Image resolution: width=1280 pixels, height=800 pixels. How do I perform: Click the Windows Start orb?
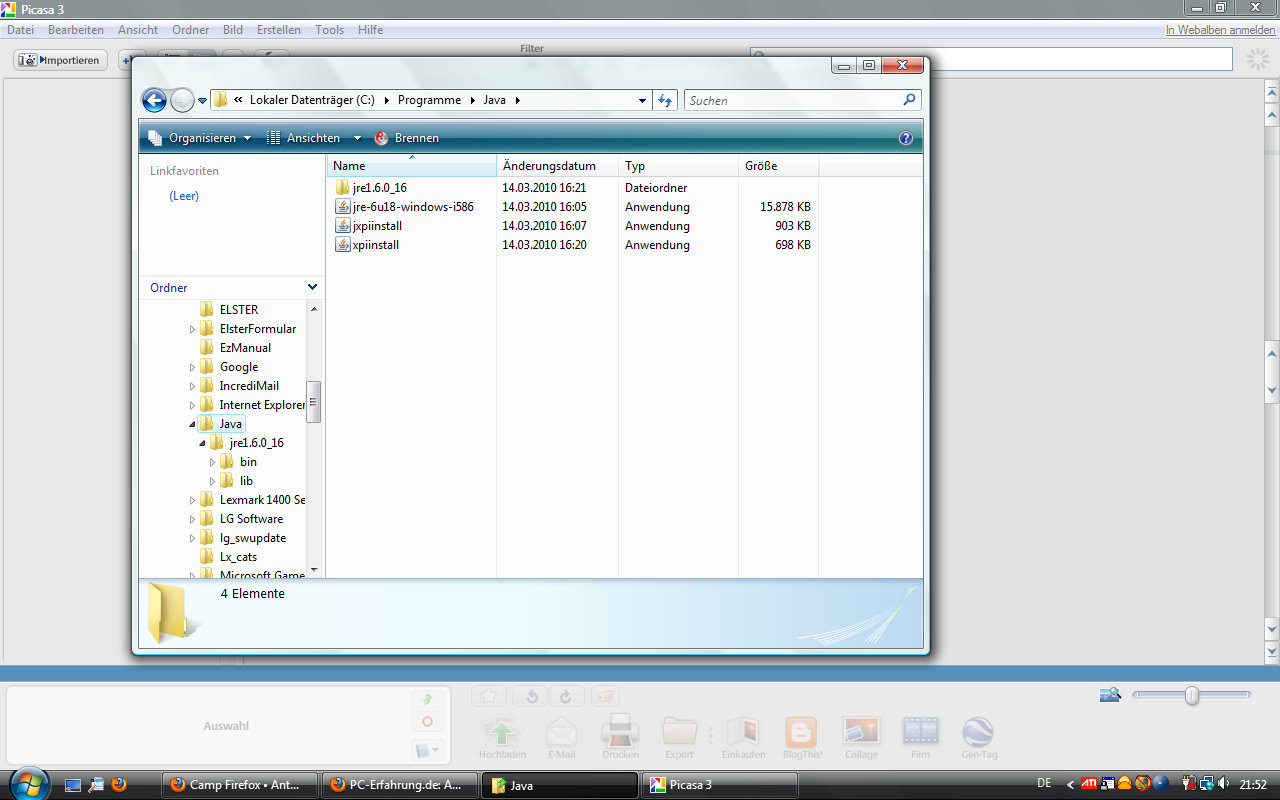[x=27, y=783]
